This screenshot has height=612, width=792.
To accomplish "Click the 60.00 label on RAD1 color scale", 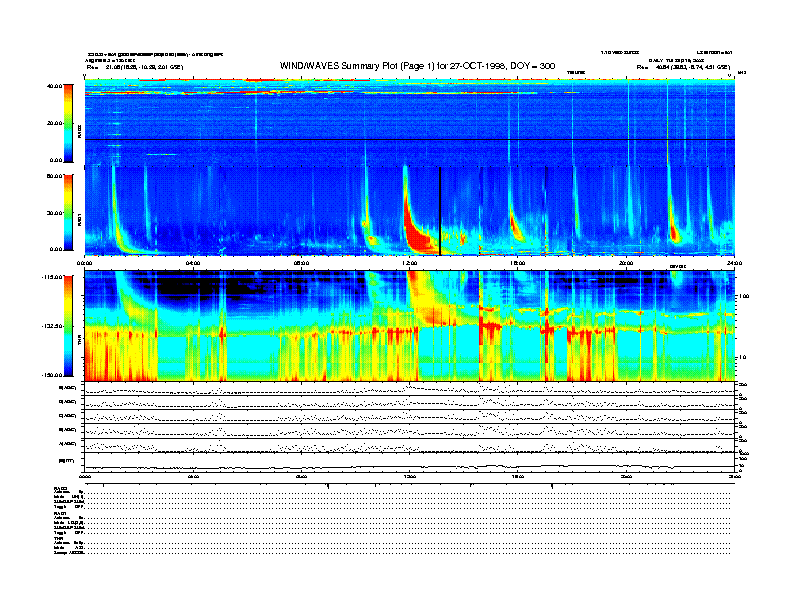I will tap(54, 176).
